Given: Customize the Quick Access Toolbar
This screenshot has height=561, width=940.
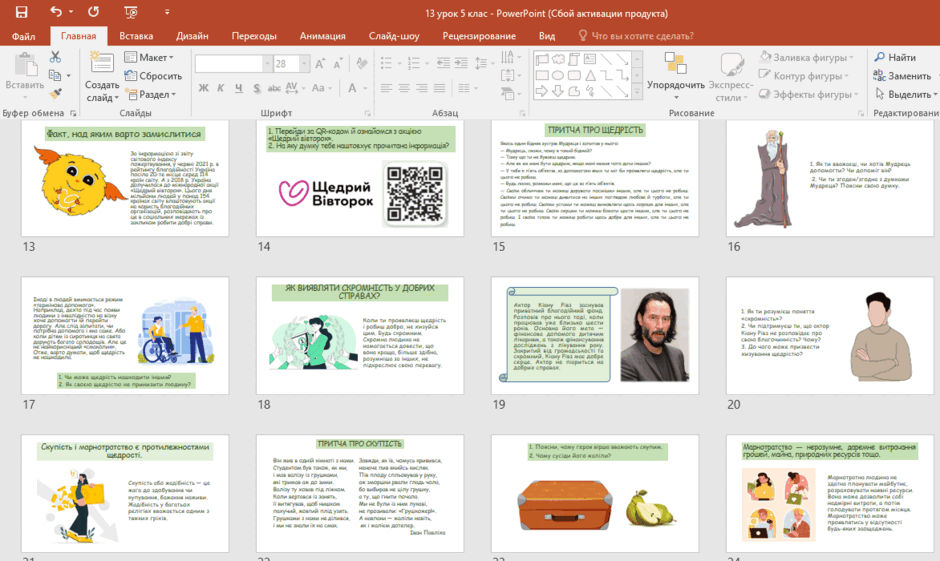Looking at the screenshot, I should coord(167,12).
